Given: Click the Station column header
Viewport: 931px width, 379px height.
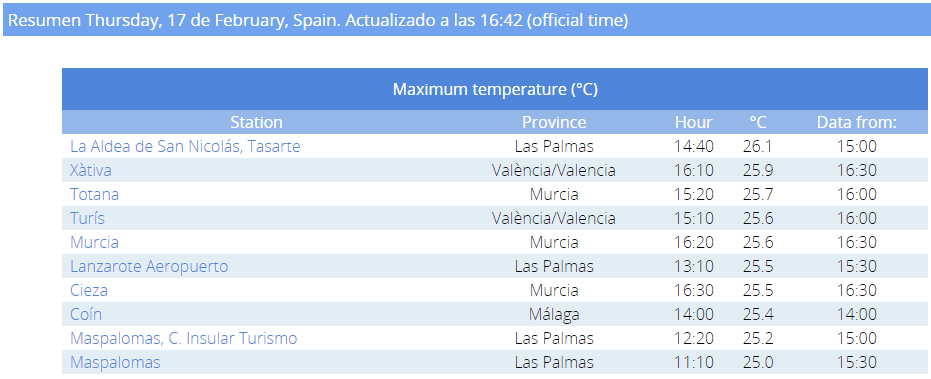Looking at the screenshot, I should [256, 122].
